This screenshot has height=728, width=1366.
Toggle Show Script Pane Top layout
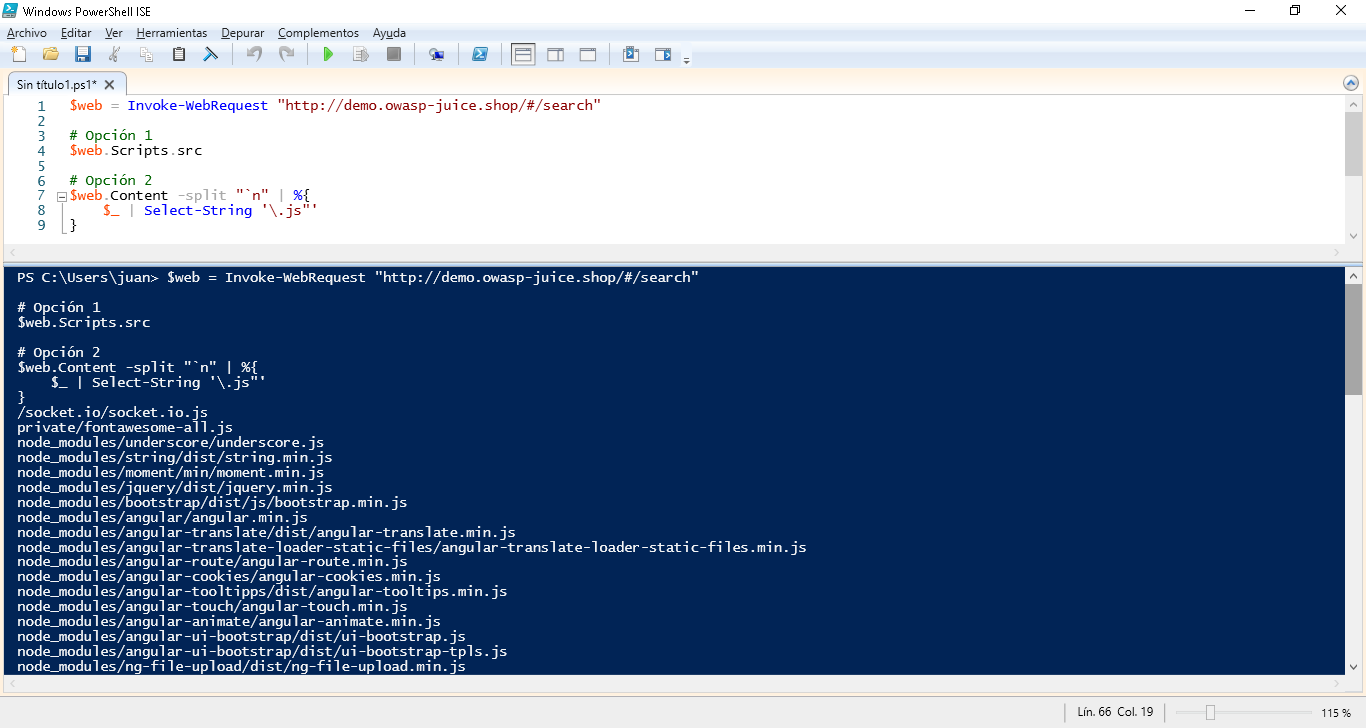[x=522, y=54]
